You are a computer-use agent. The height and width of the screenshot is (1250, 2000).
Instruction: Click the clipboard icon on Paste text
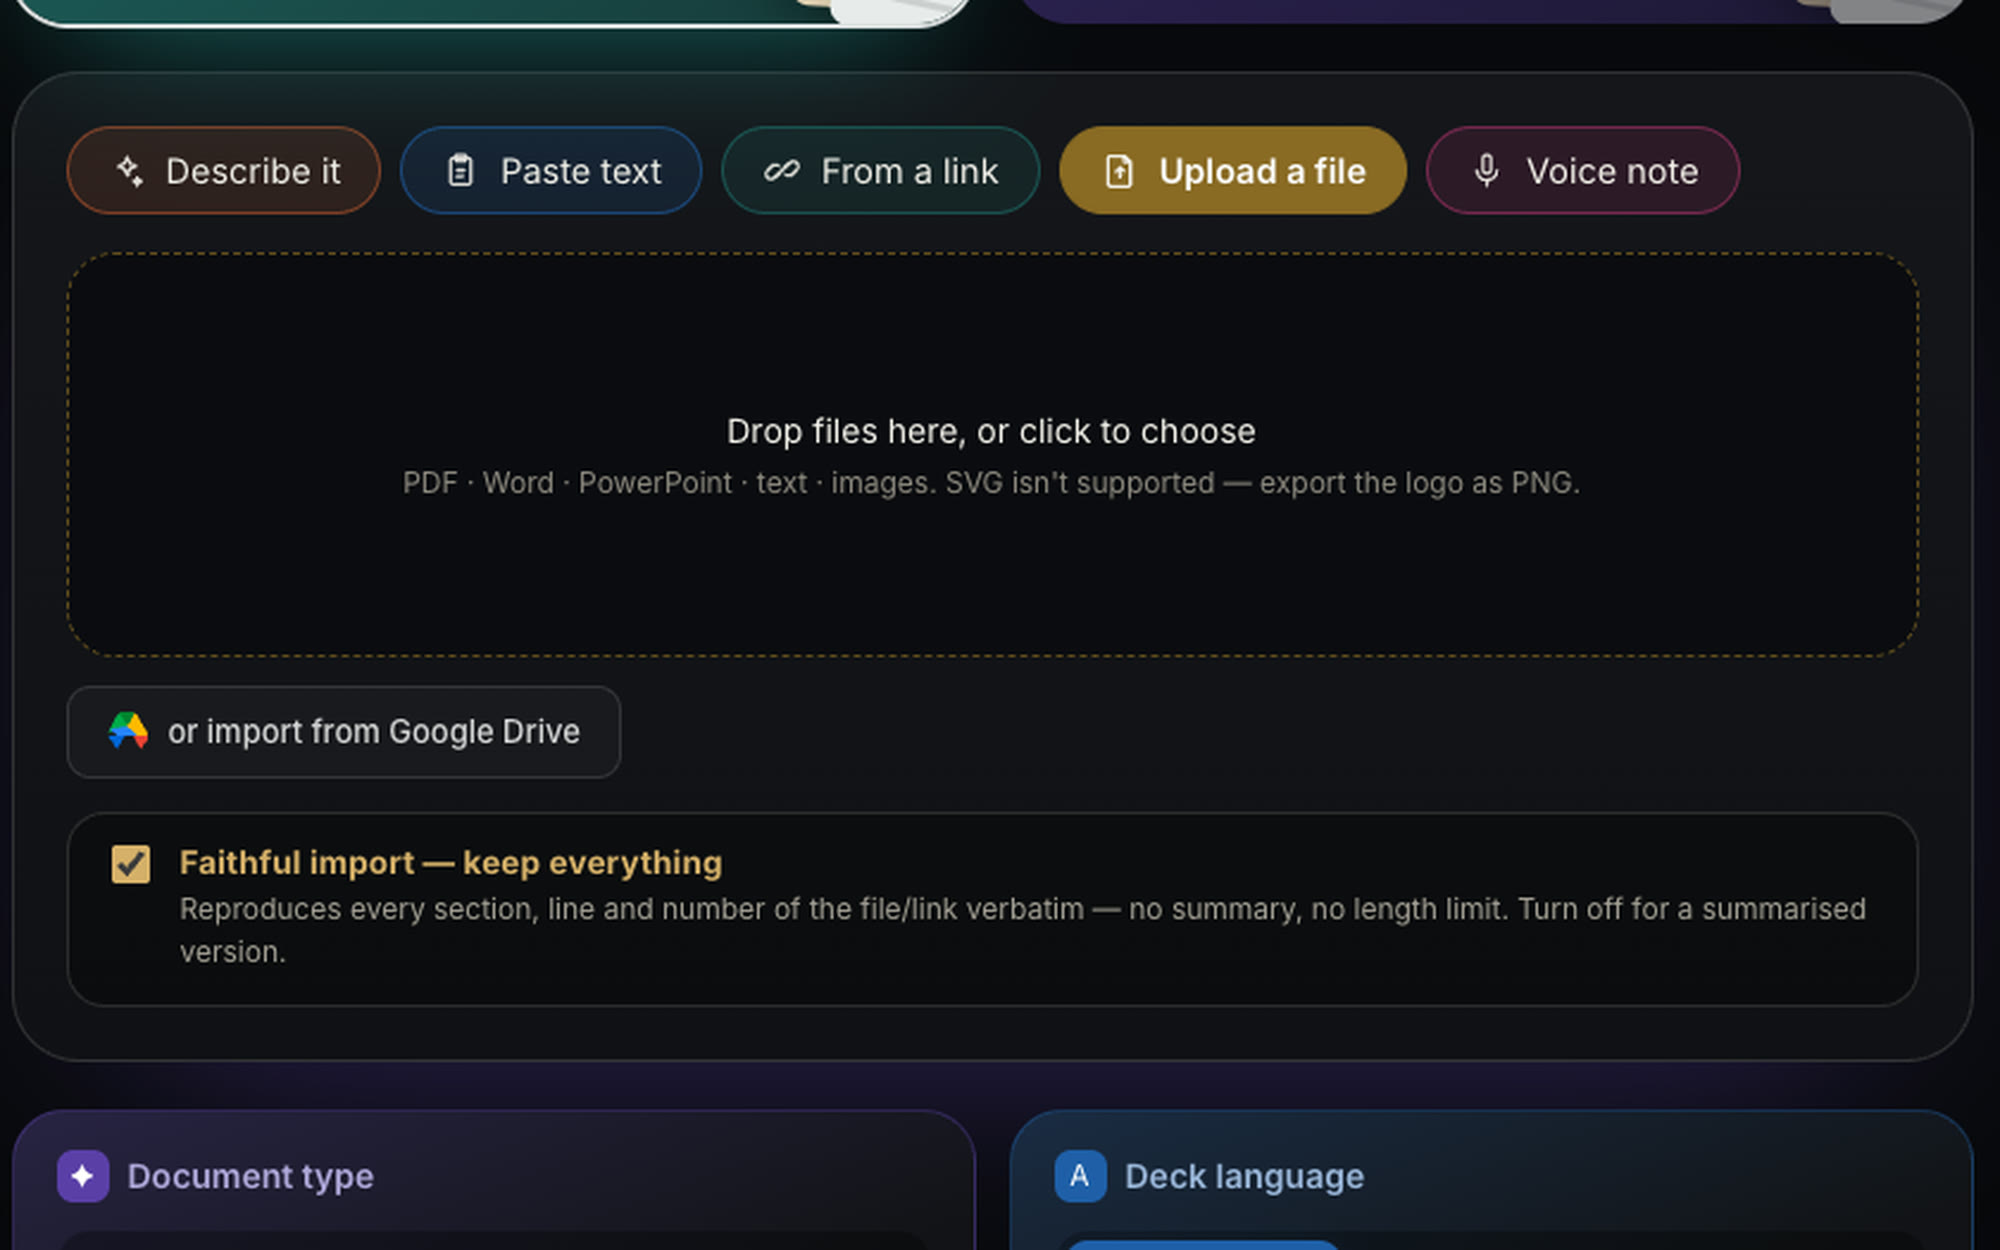coord(460,171)
